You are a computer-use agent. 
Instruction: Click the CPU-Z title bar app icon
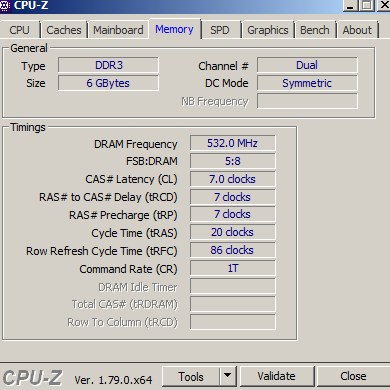click(x=5, y=5)
